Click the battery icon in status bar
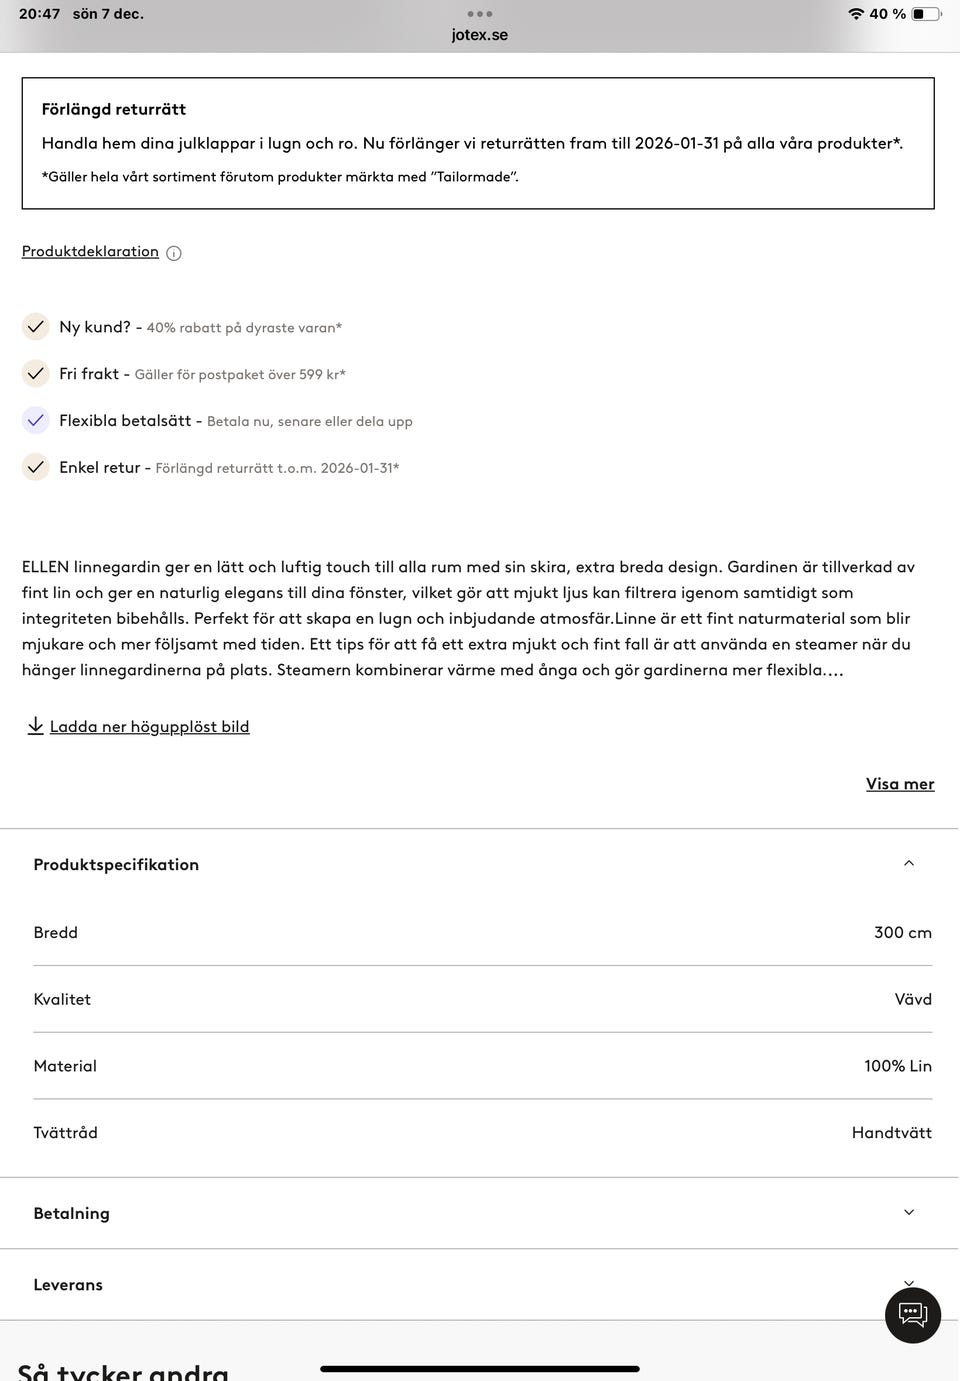This screenshot has width=960, height=1381. coord(925,14)
